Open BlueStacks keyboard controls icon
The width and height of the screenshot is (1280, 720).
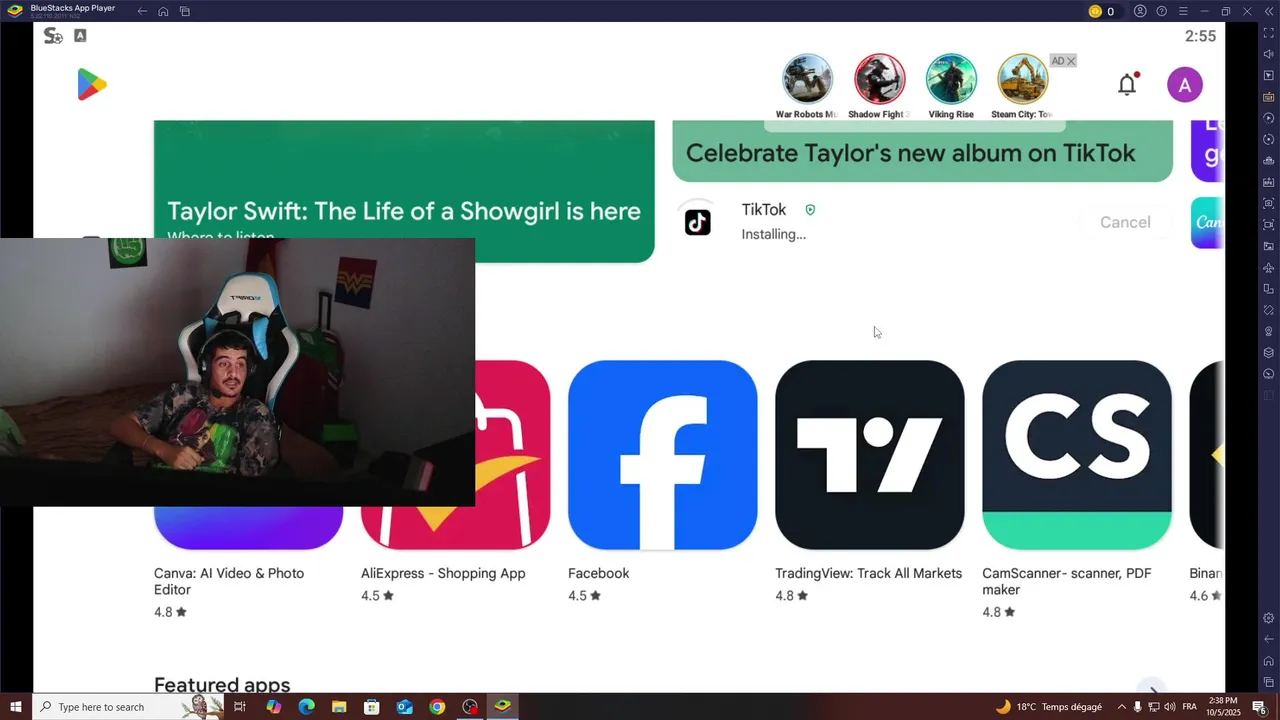coord(1268,97)
